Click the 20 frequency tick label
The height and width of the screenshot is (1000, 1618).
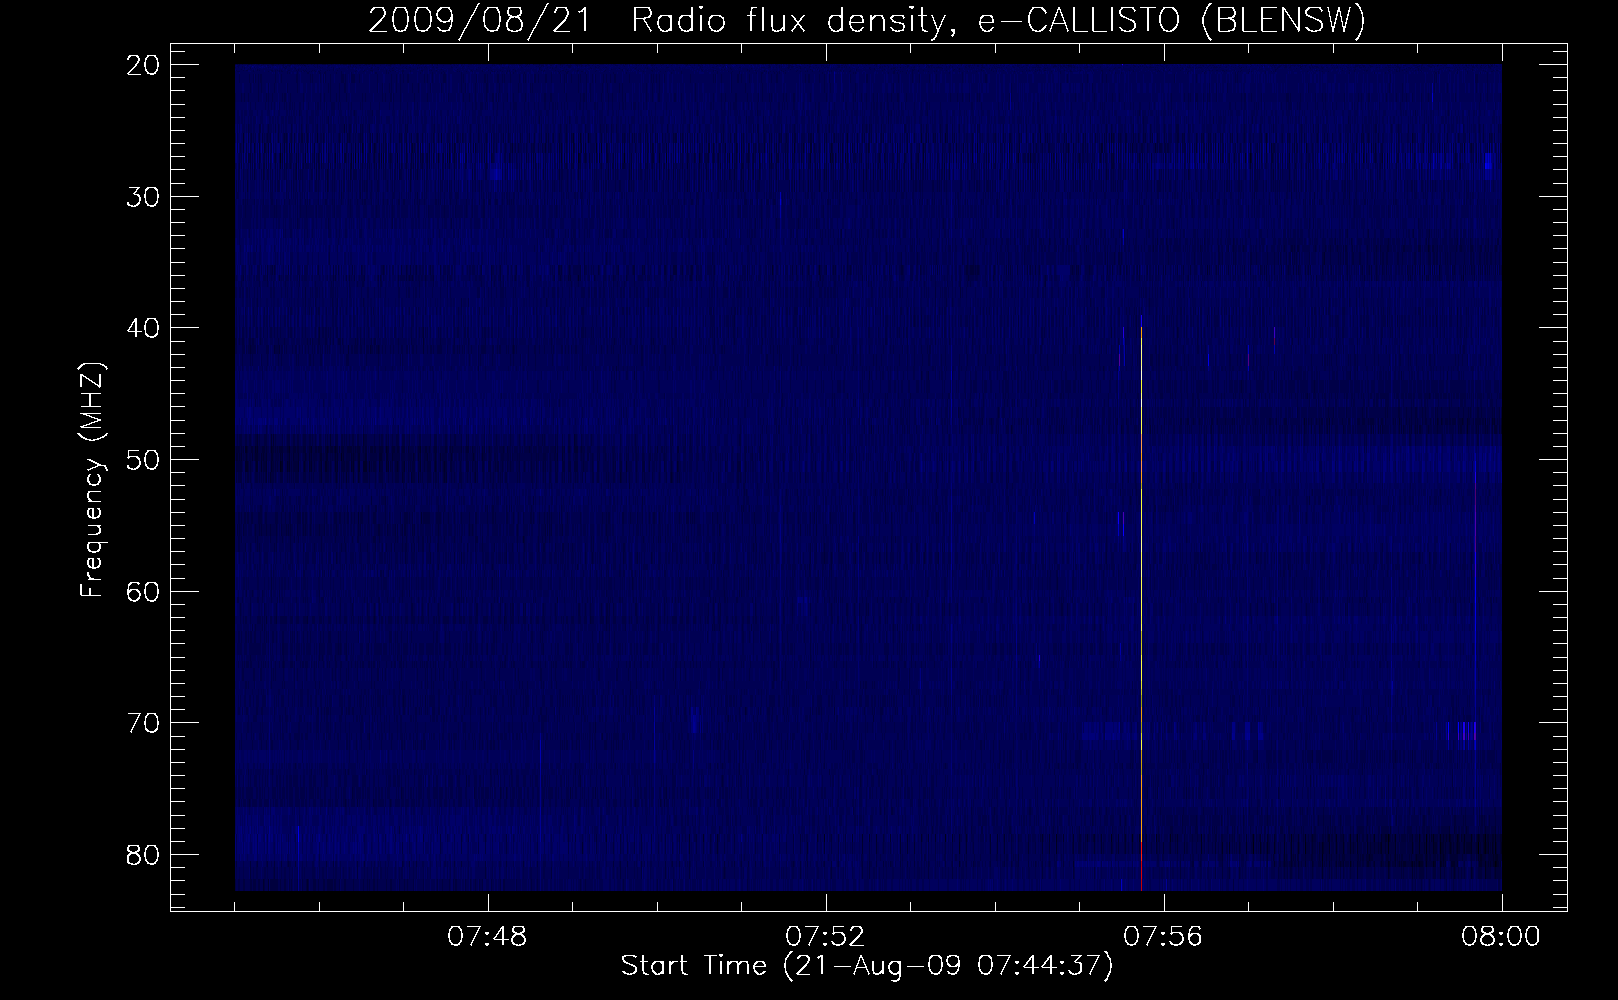[x=141, y=65]
